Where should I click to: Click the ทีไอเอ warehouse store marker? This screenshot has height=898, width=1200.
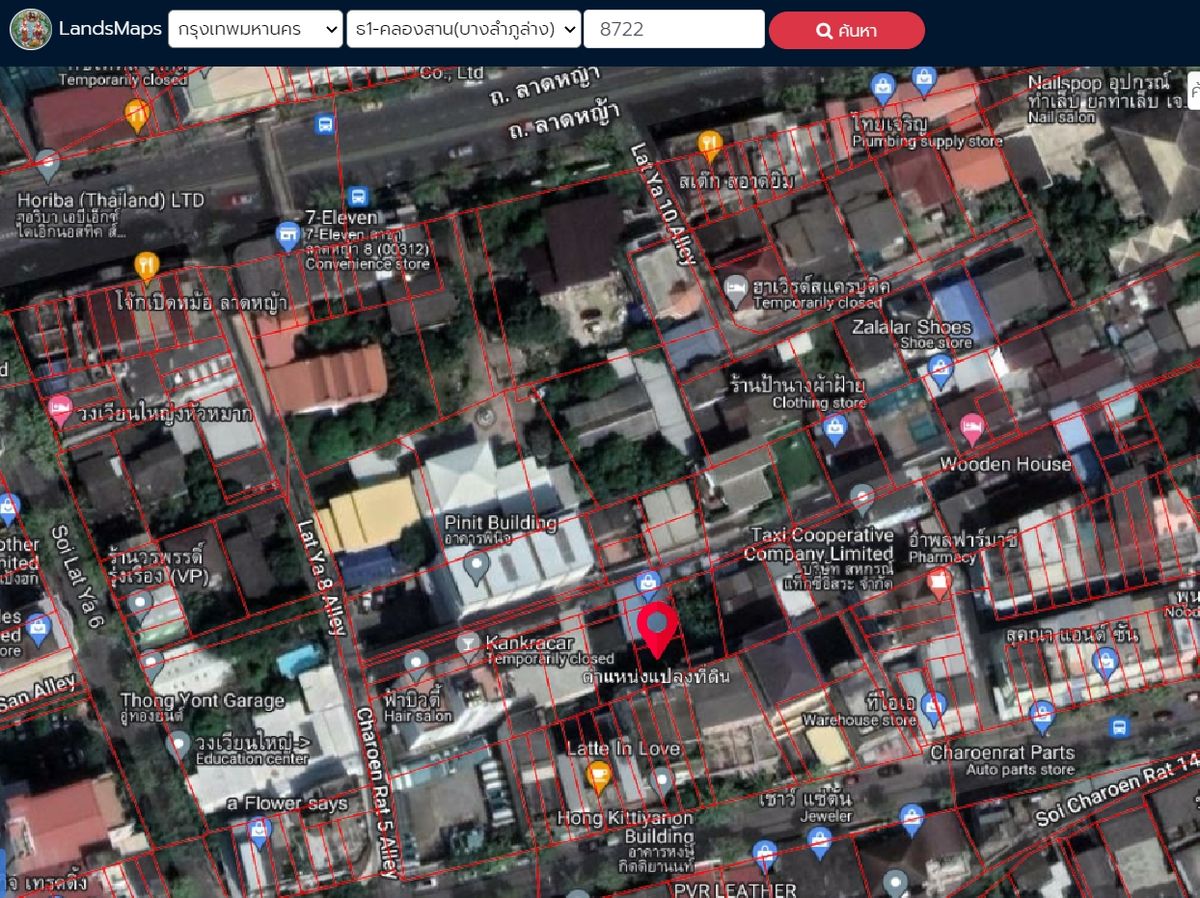pos(933,706)
